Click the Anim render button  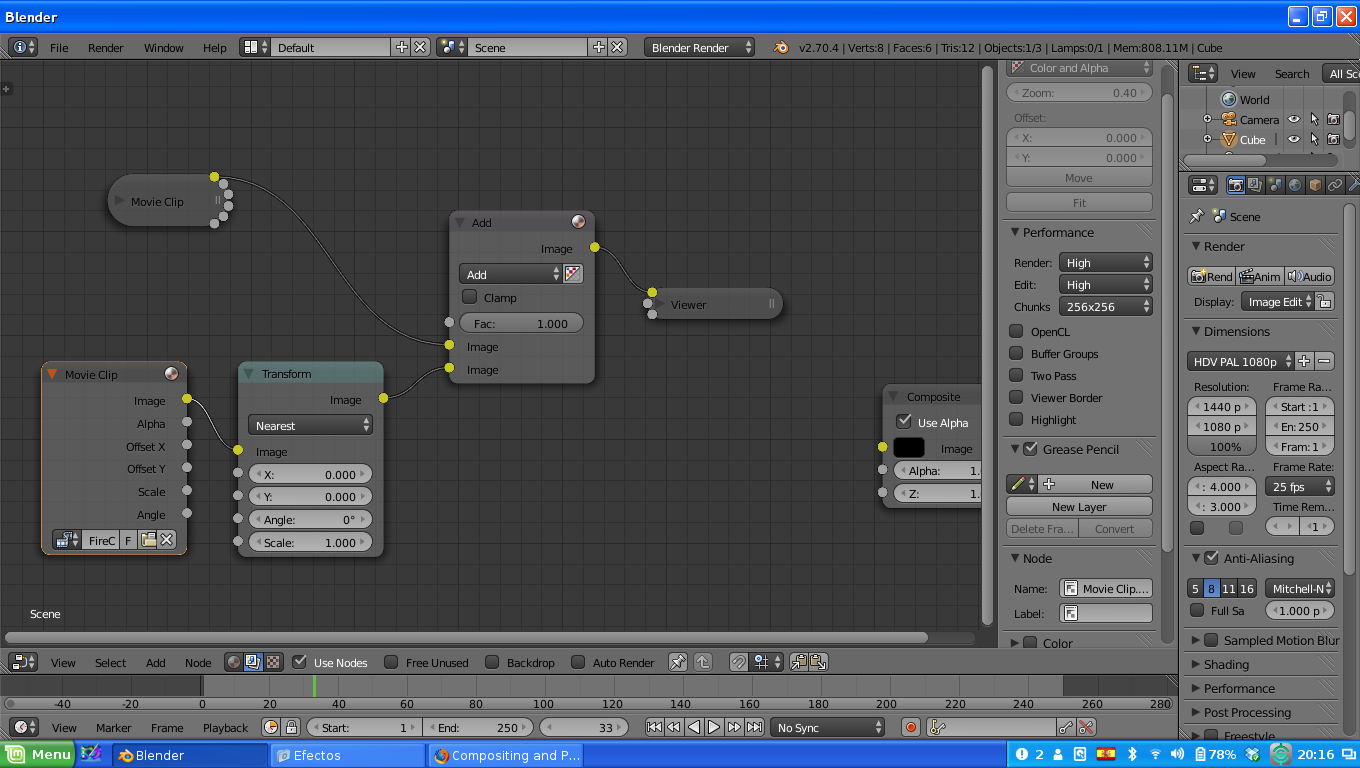1260,276
